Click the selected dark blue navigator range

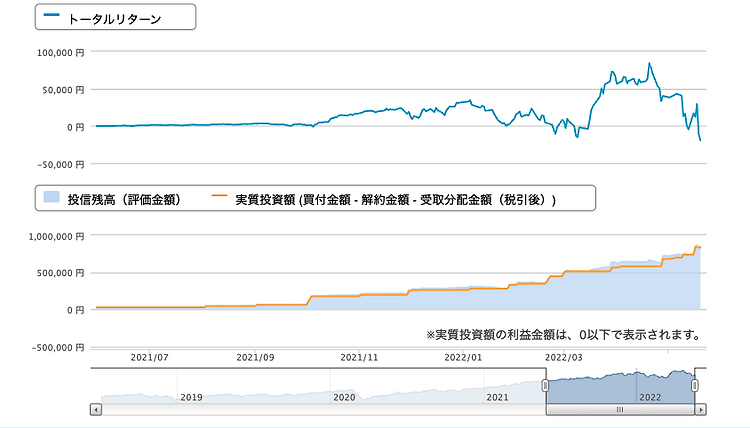point(620,386)
